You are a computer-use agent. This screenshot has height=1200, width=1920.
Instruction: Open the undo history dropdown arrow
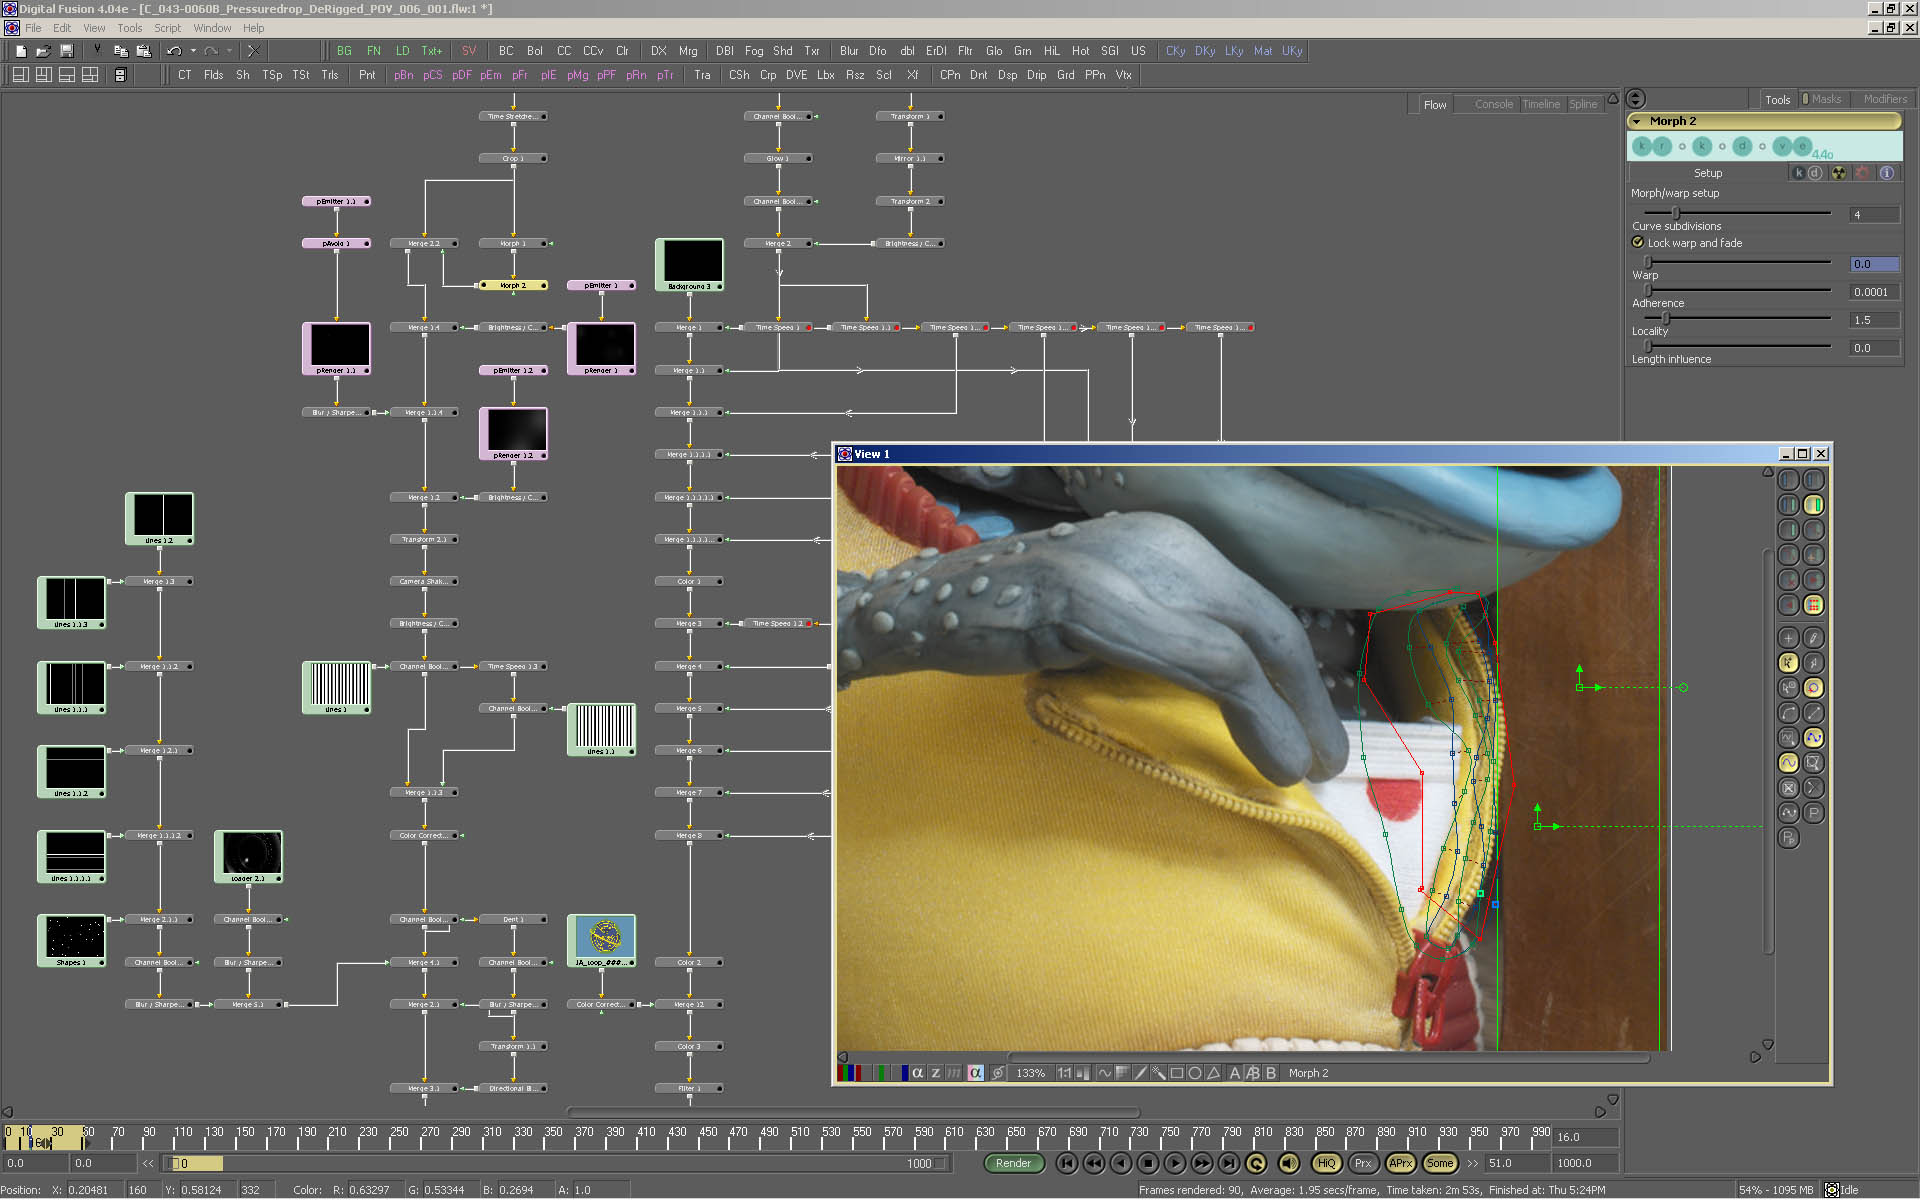pos(193,51)
